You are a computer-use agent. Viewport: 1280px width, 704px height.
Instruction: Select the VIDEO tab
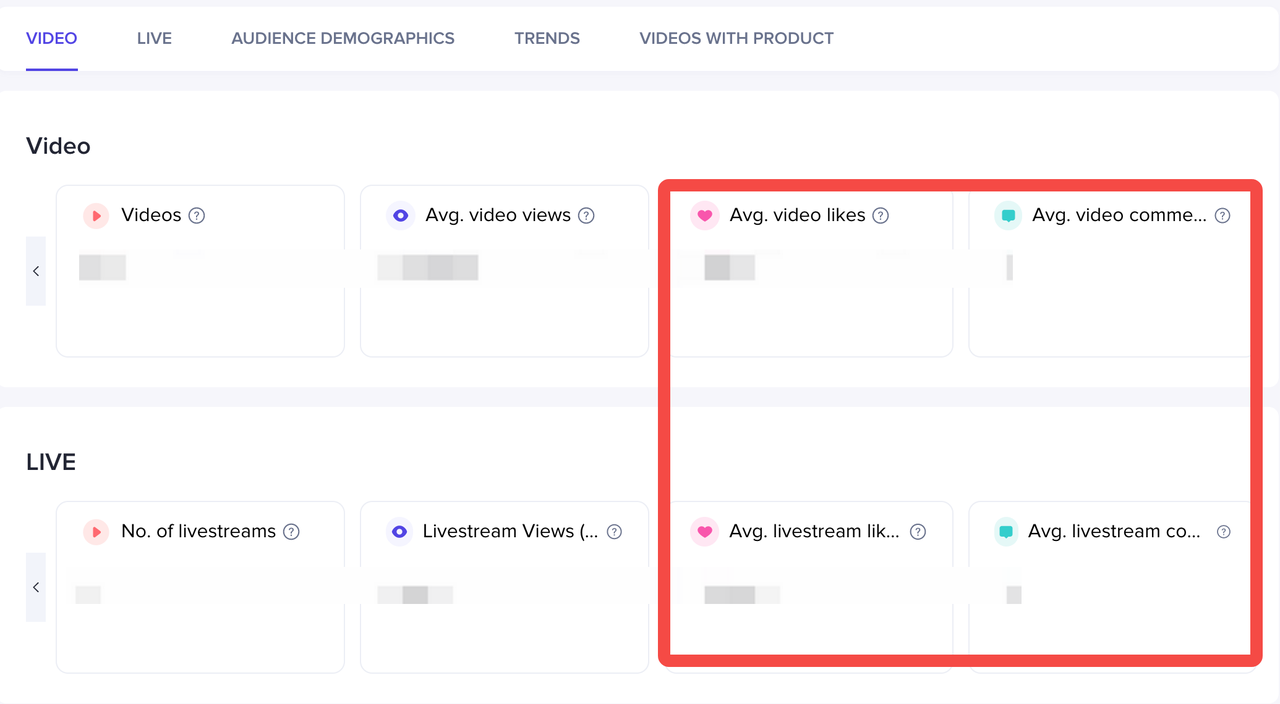(52, 38)
